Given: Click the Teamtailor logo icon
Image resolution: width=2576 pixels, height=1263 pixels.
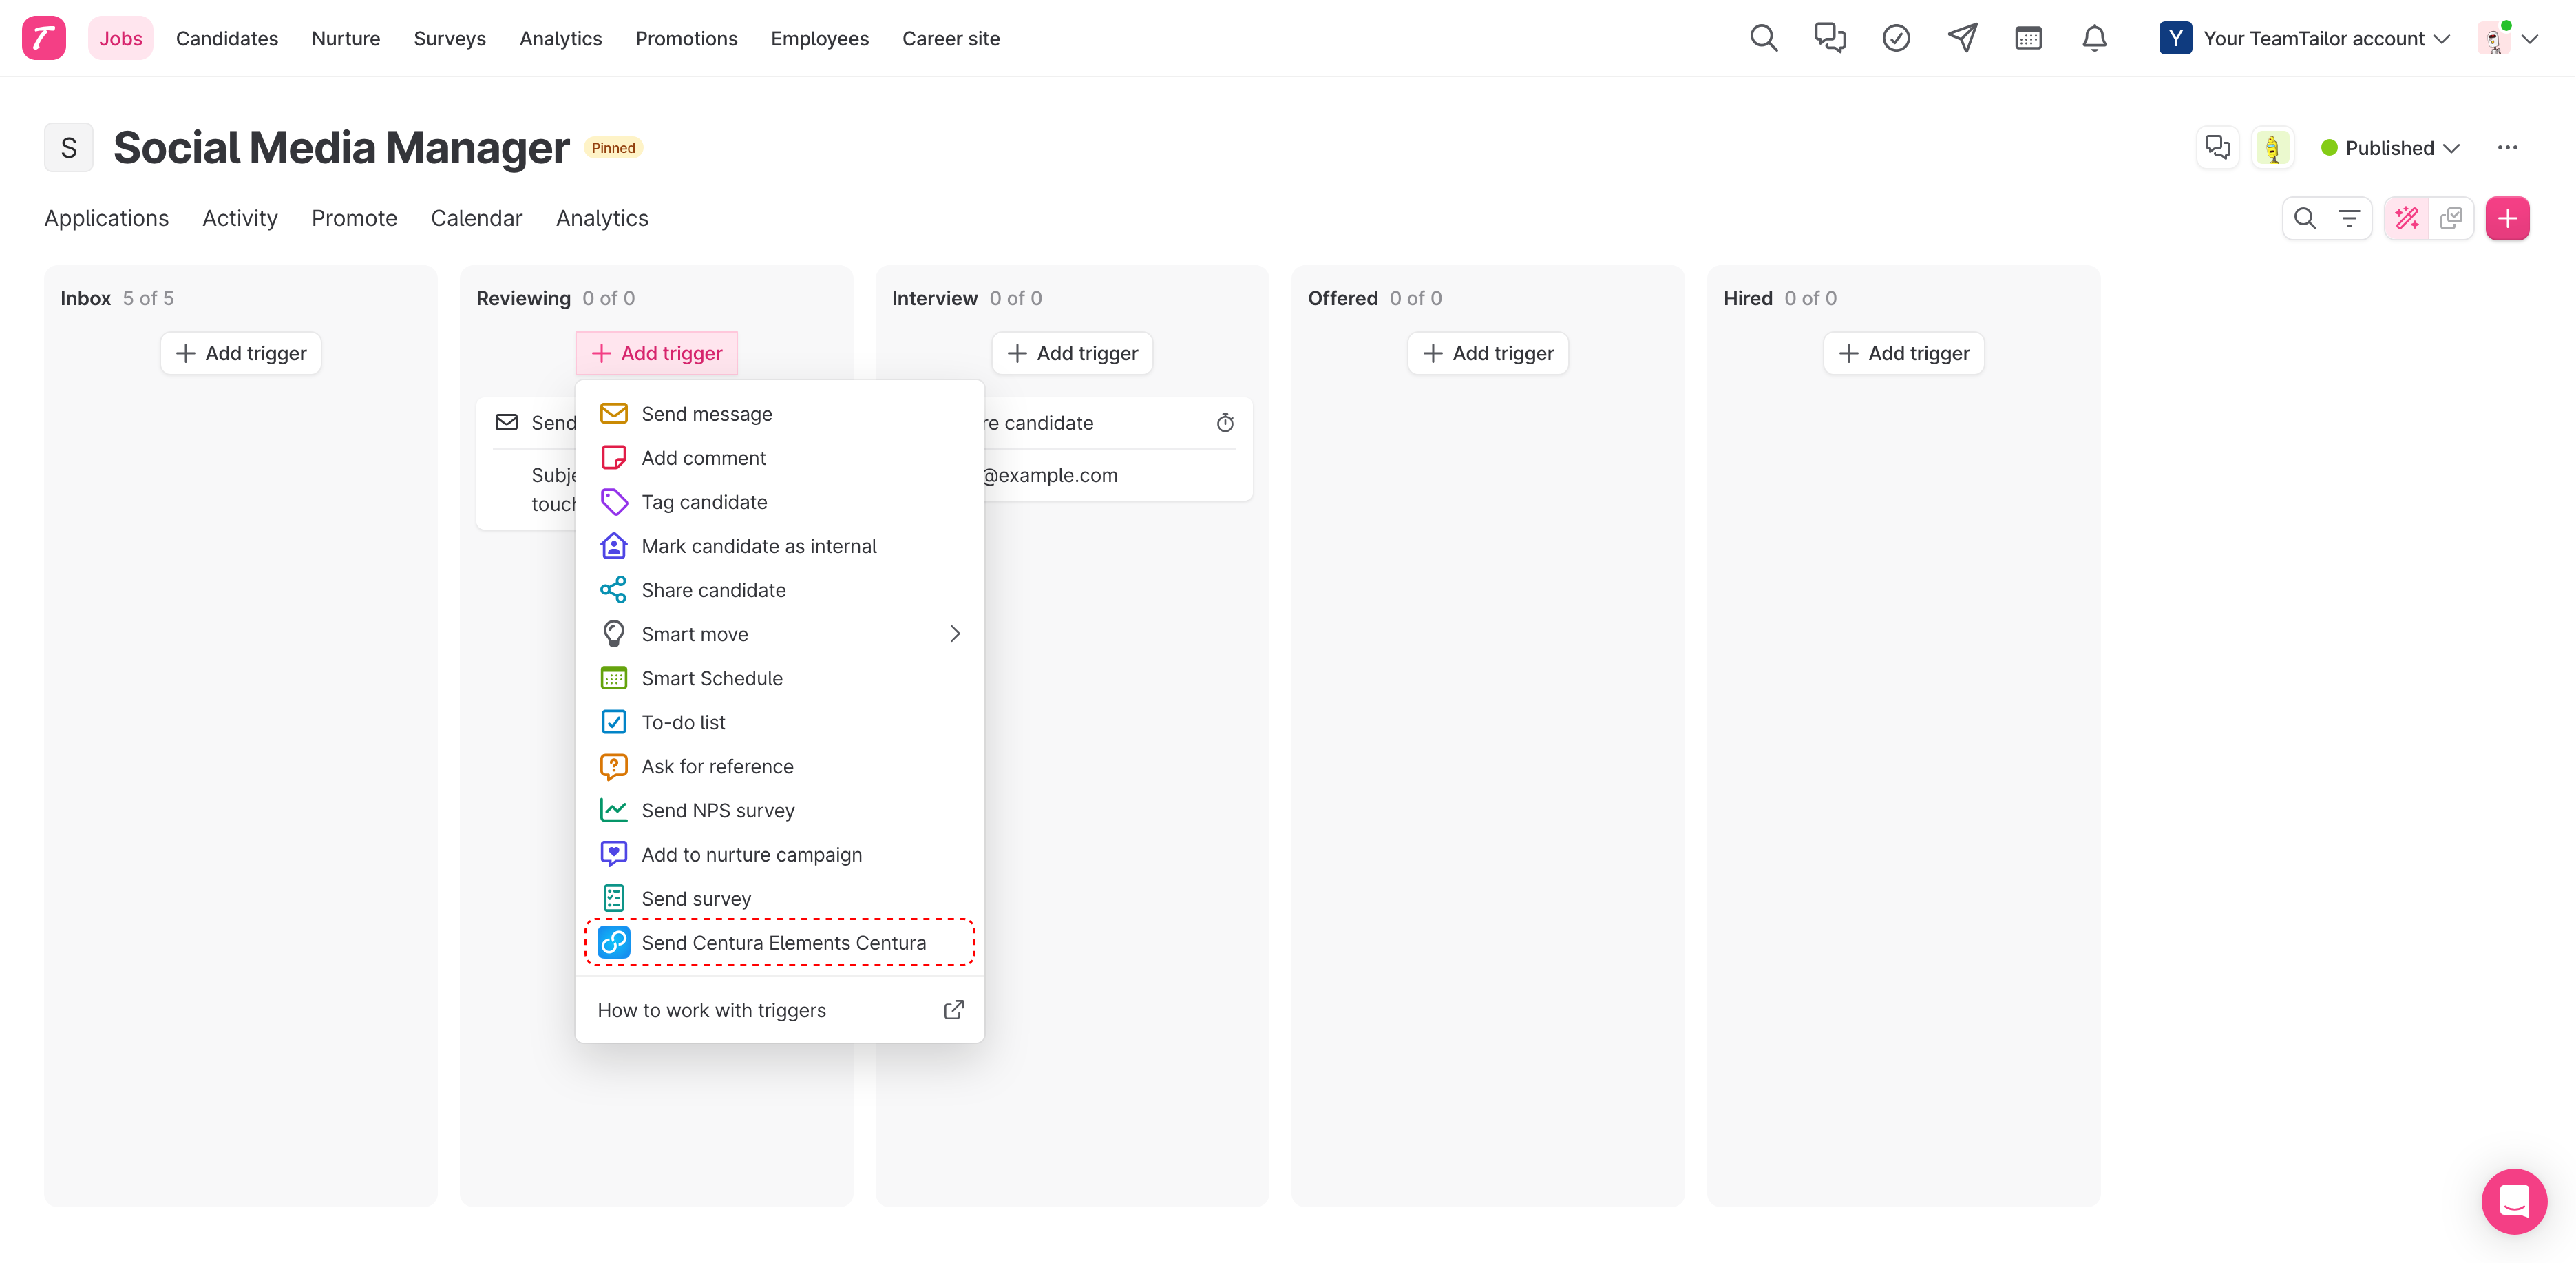Looking at the screenshot, I should [43, 38].
